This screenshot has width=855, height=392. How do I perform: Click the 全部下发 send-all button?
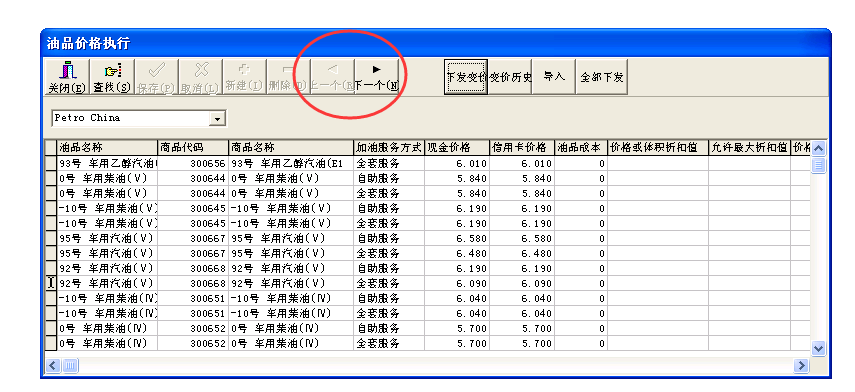601,77
